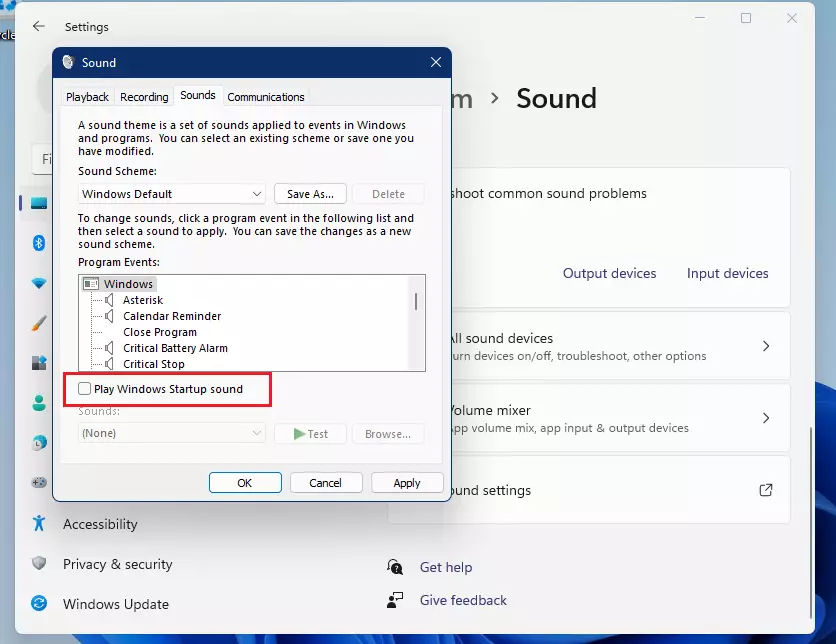Click the speaker icon beside Calendar Reminder

tap(109, 316)
